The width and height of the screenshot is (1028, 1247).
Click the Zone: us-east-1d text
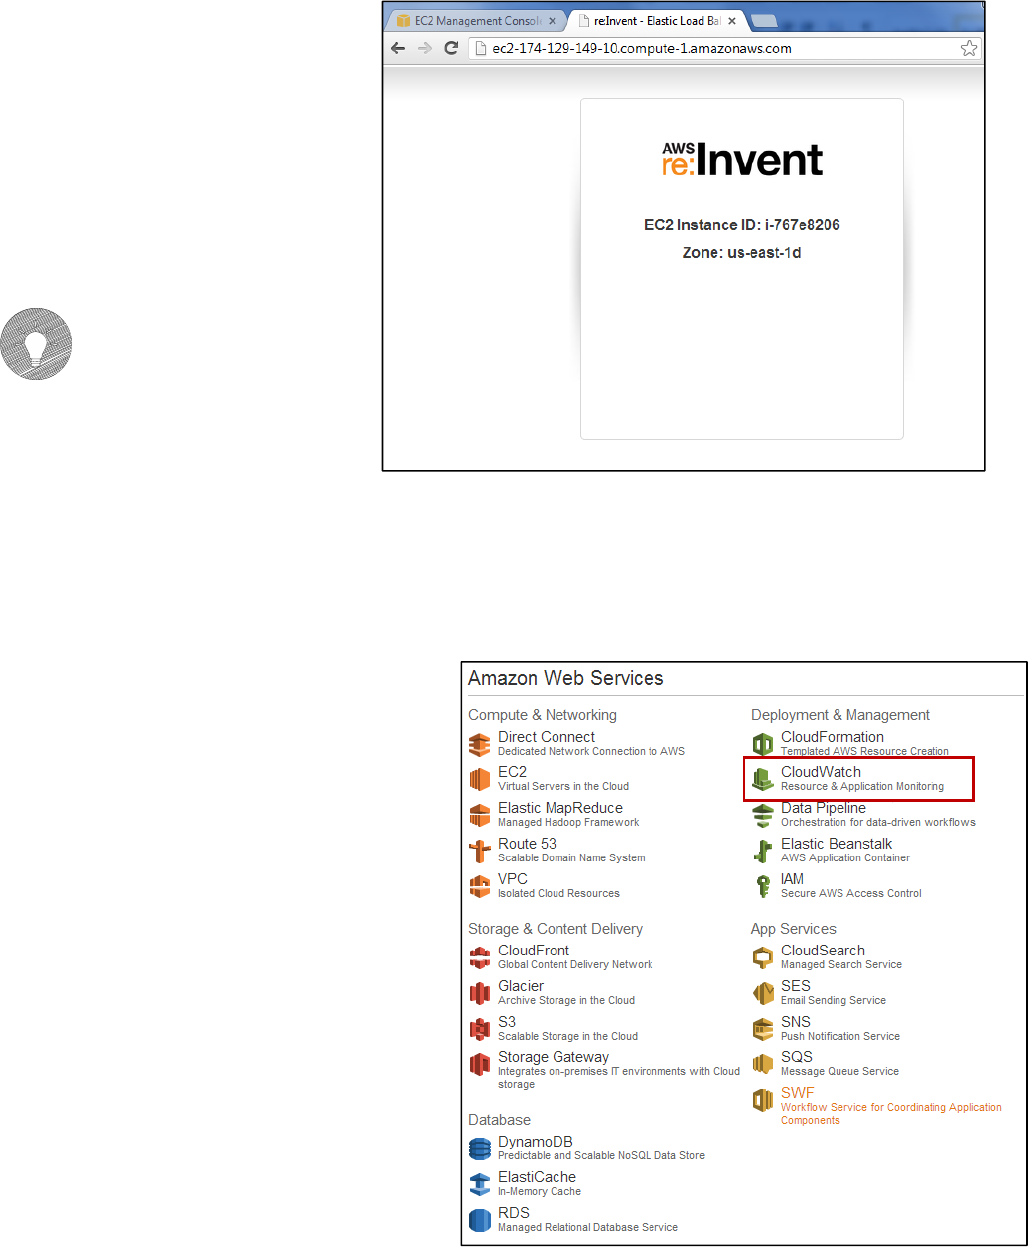coord(742,253)
